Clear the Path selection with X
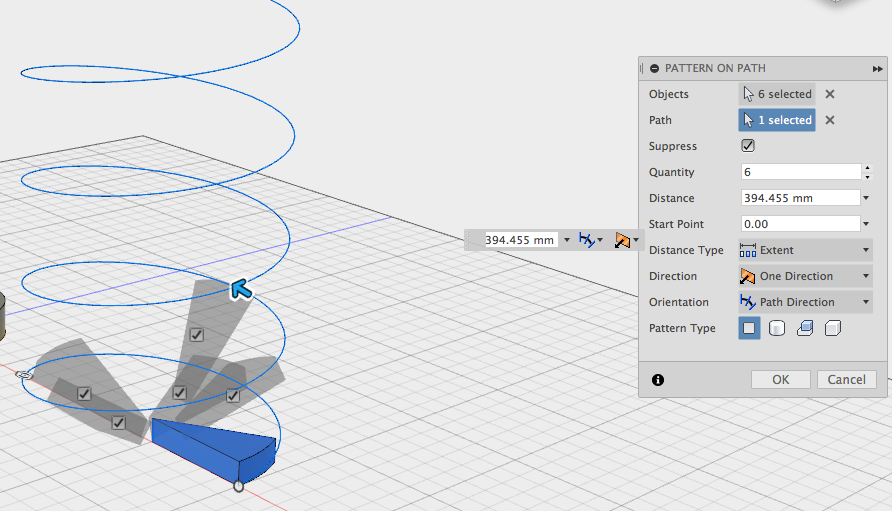 click(x=830, y=120)
